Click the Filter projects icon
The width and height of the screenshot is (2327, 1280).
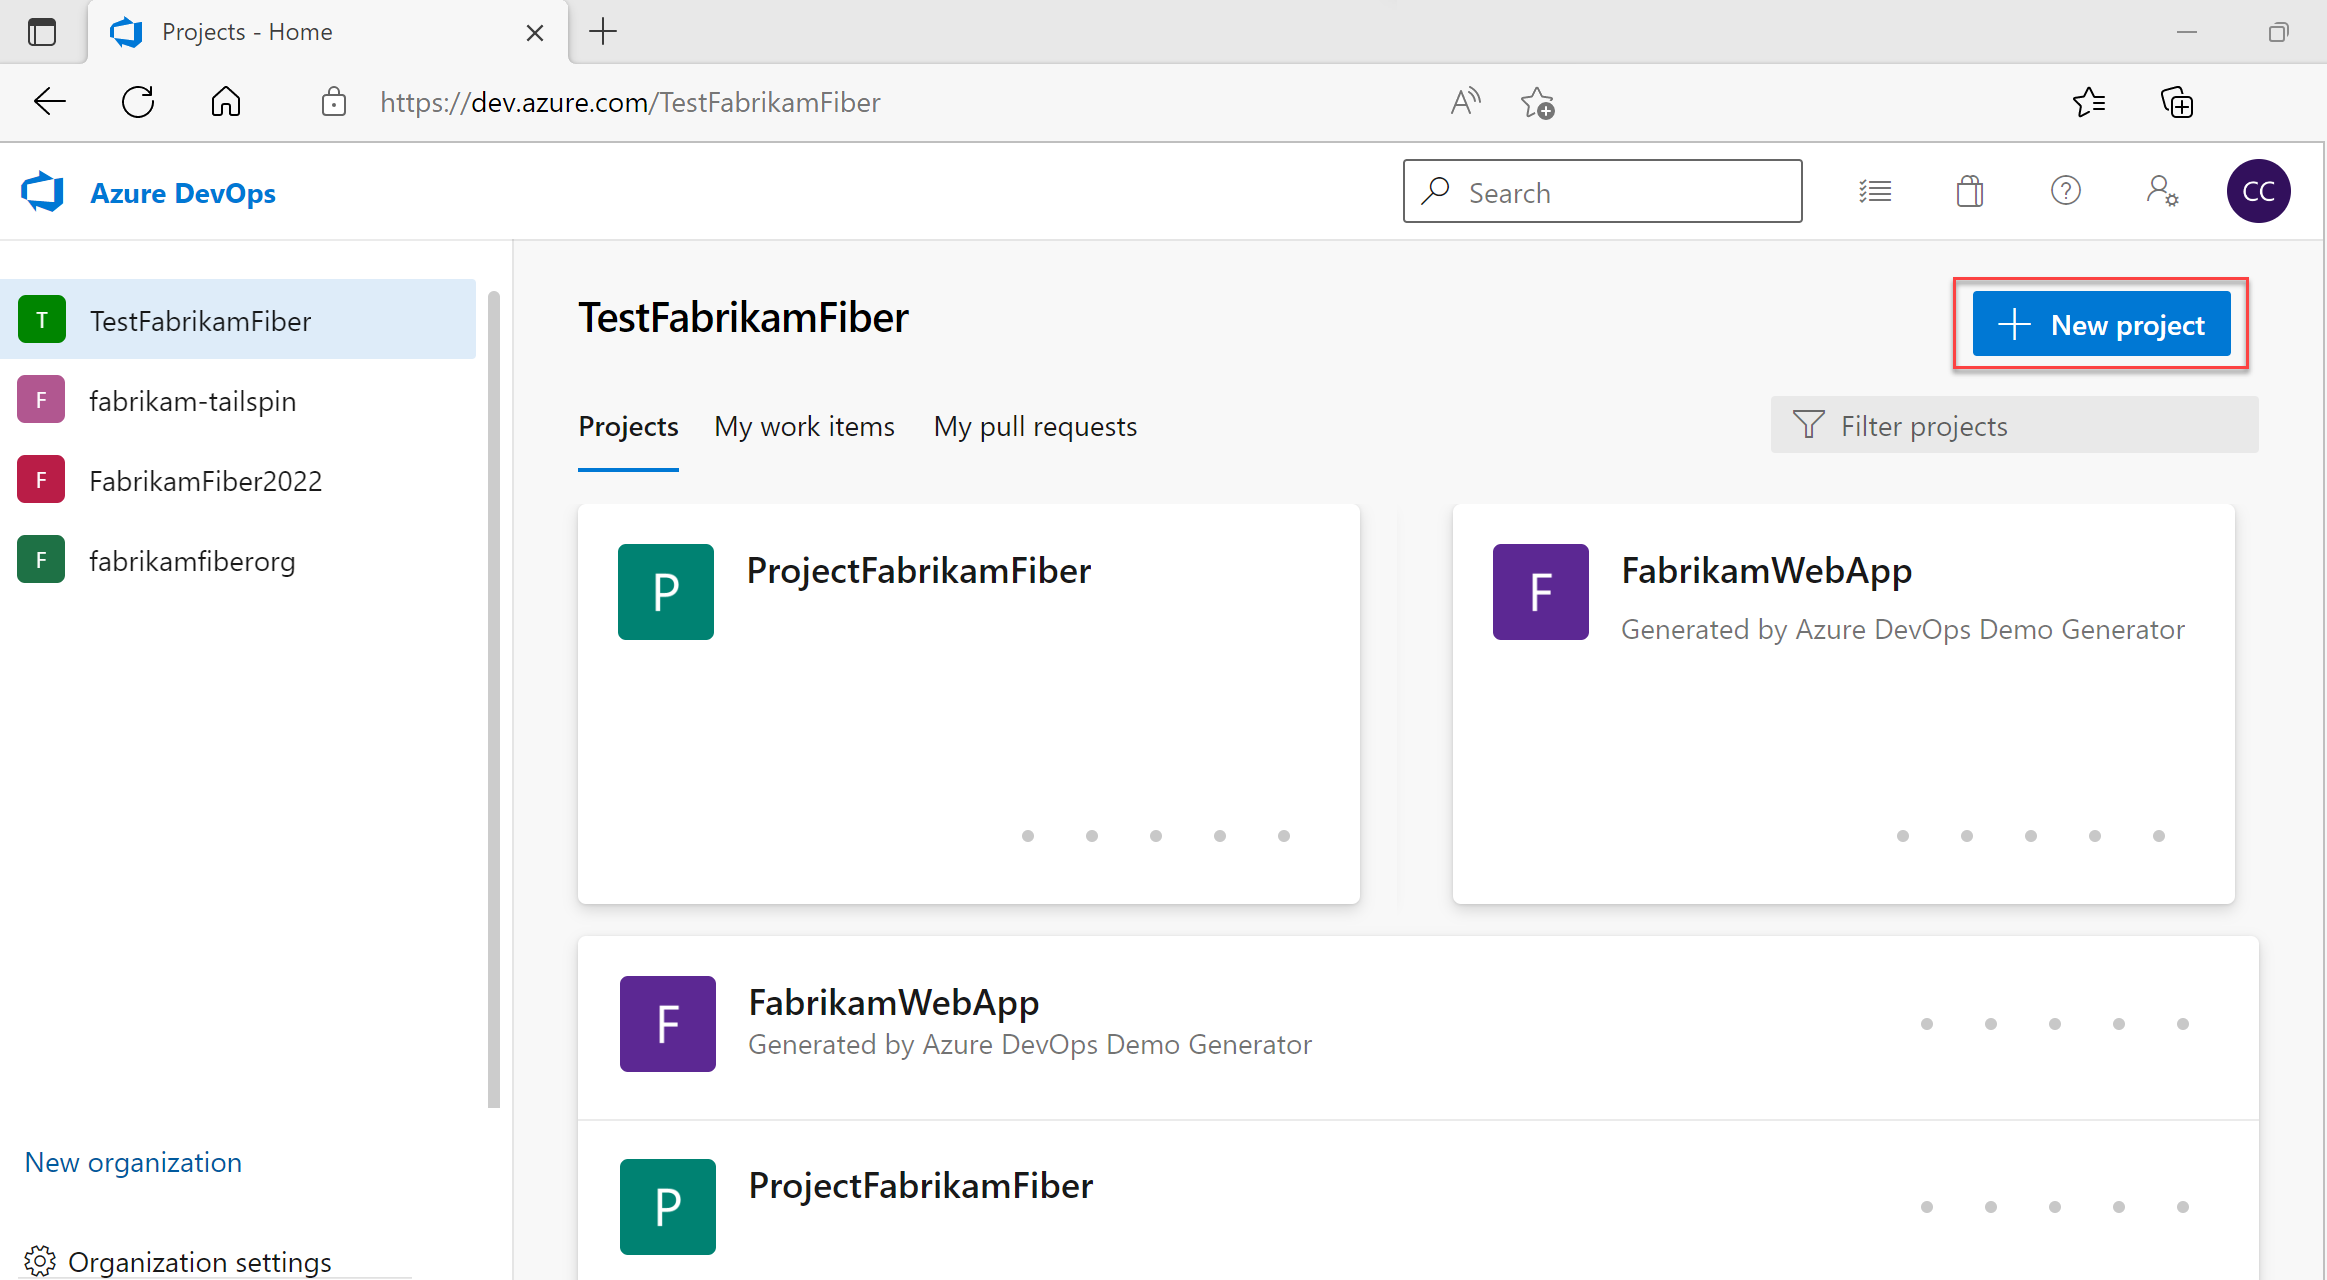1810,426
